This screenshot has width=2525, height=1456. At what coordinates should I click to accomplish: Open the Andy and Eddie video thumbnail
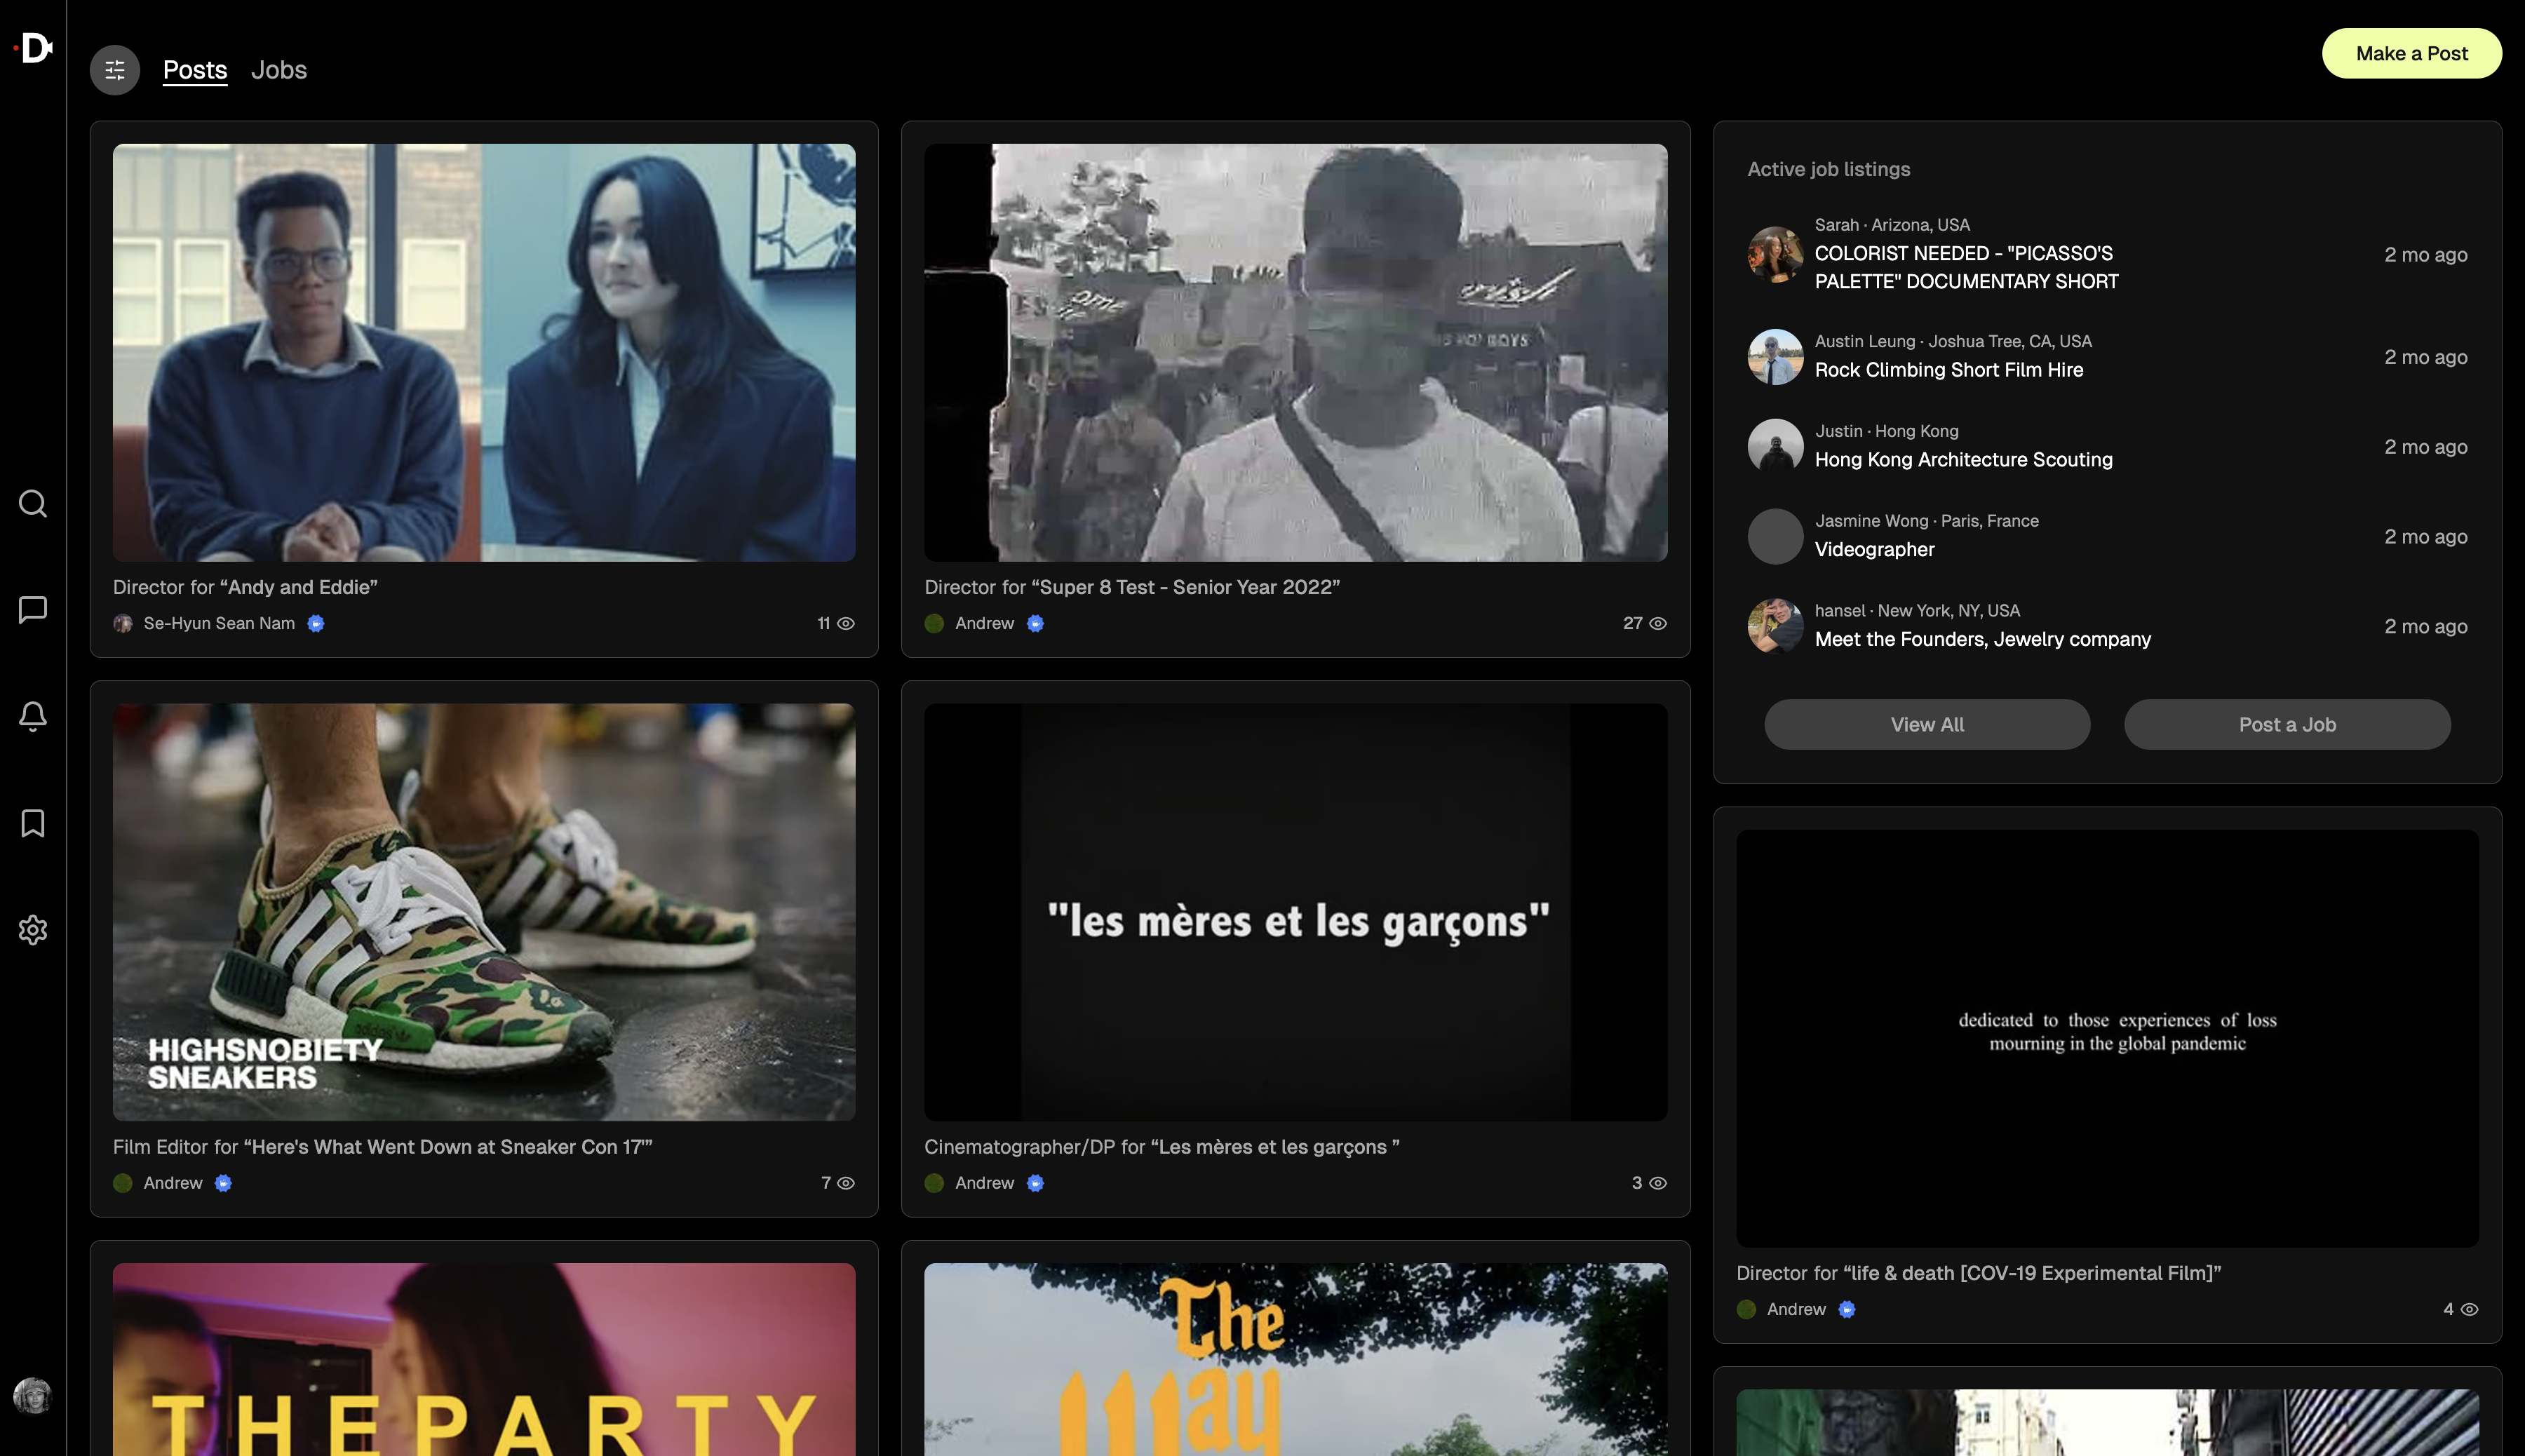484,352
